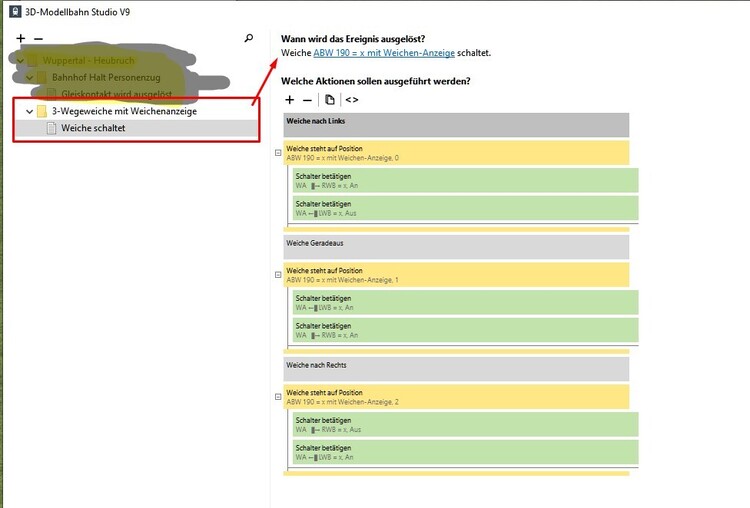This screenshot has width=750, height=508.
Task: Copy actions with the duplicate icon
Action: 330,99
